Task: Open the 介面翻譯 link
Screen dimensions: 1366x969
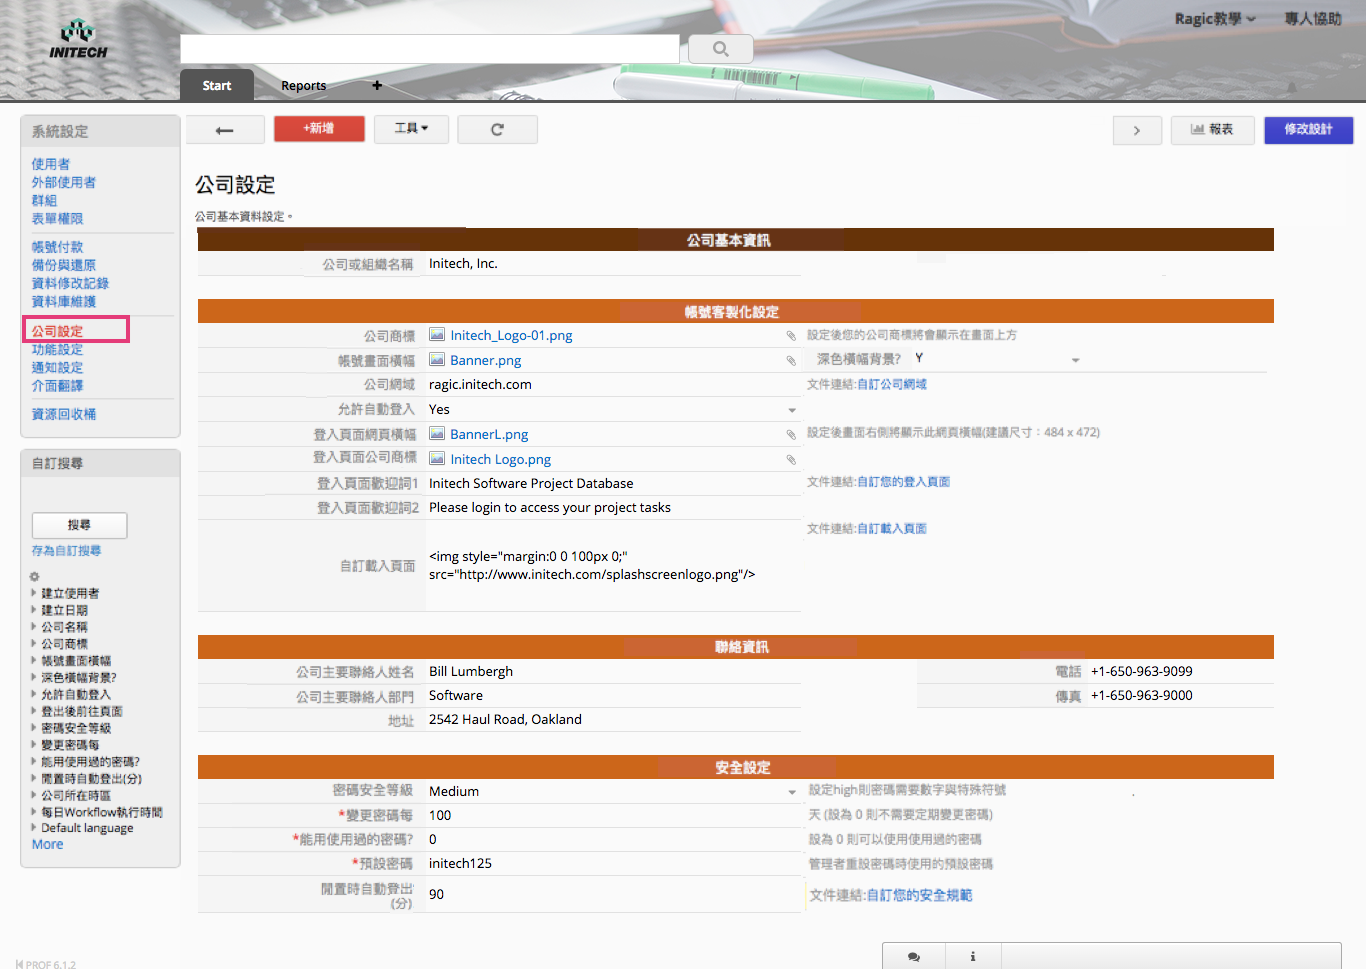Action: [x=57, y=385]
